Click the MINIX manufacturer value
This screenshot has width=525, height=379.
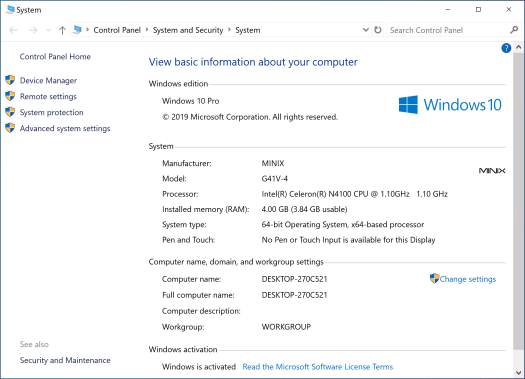(273, 163)
